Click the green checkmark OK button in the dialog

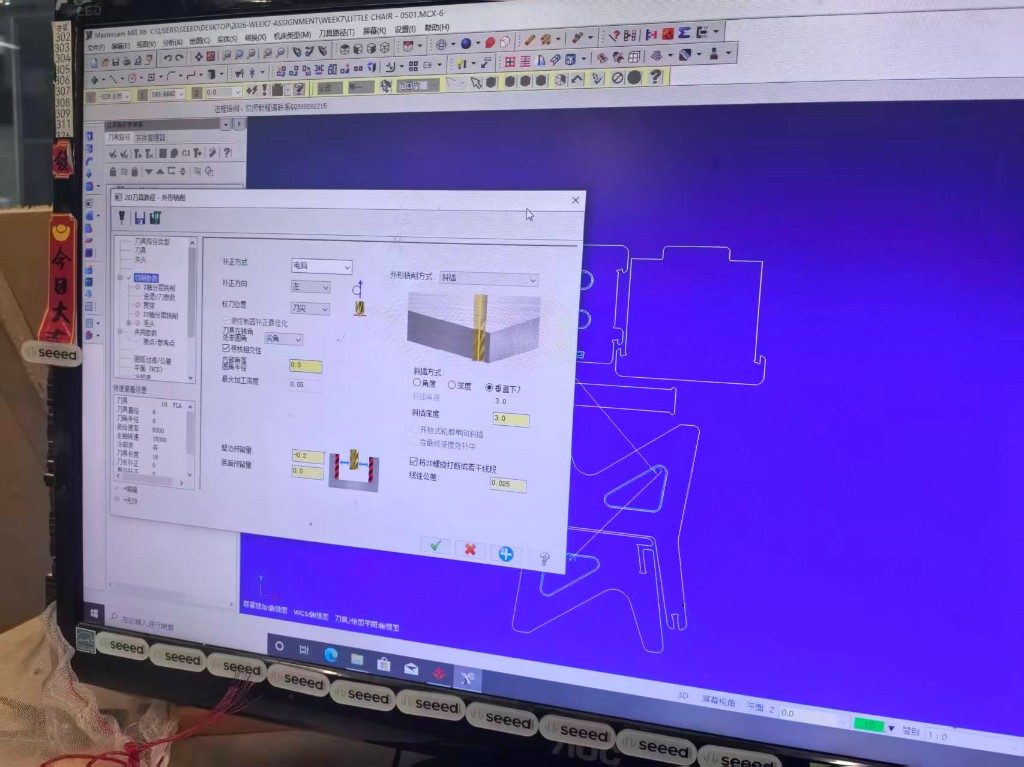coord(436,546)
